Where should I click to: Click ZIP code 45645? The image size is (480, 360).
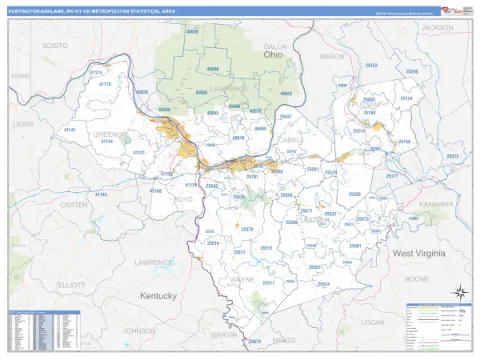(213, 113)
